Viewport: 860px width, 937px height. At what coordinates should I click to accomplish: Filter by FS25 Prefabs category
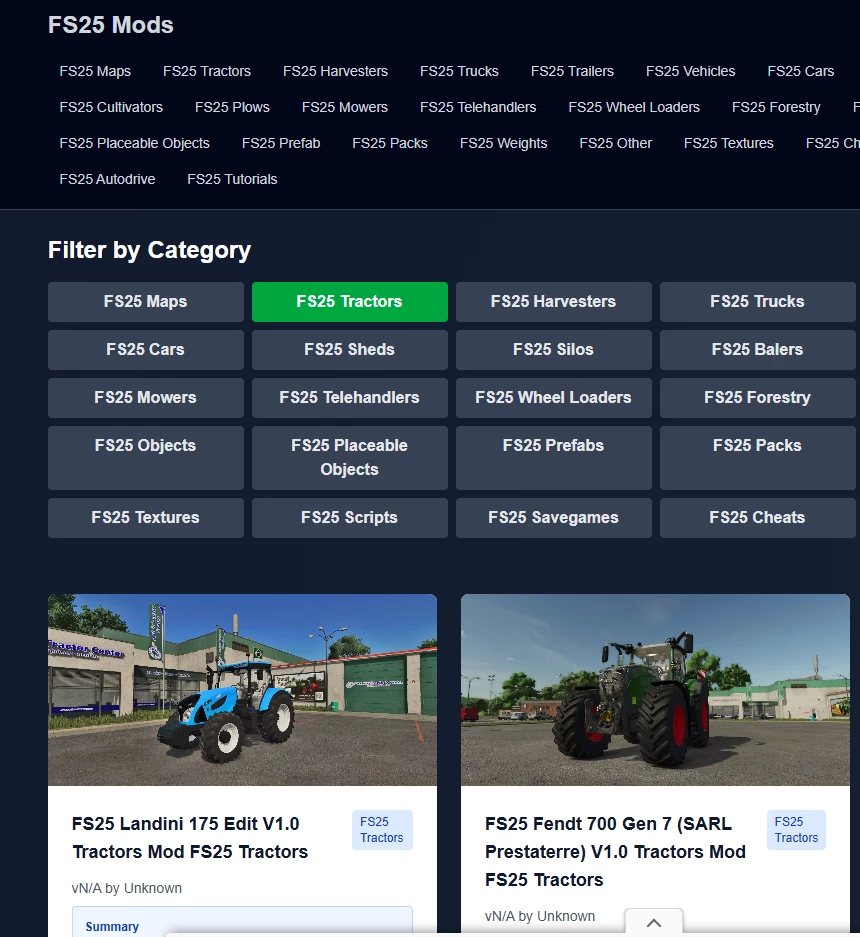point(553,458)
